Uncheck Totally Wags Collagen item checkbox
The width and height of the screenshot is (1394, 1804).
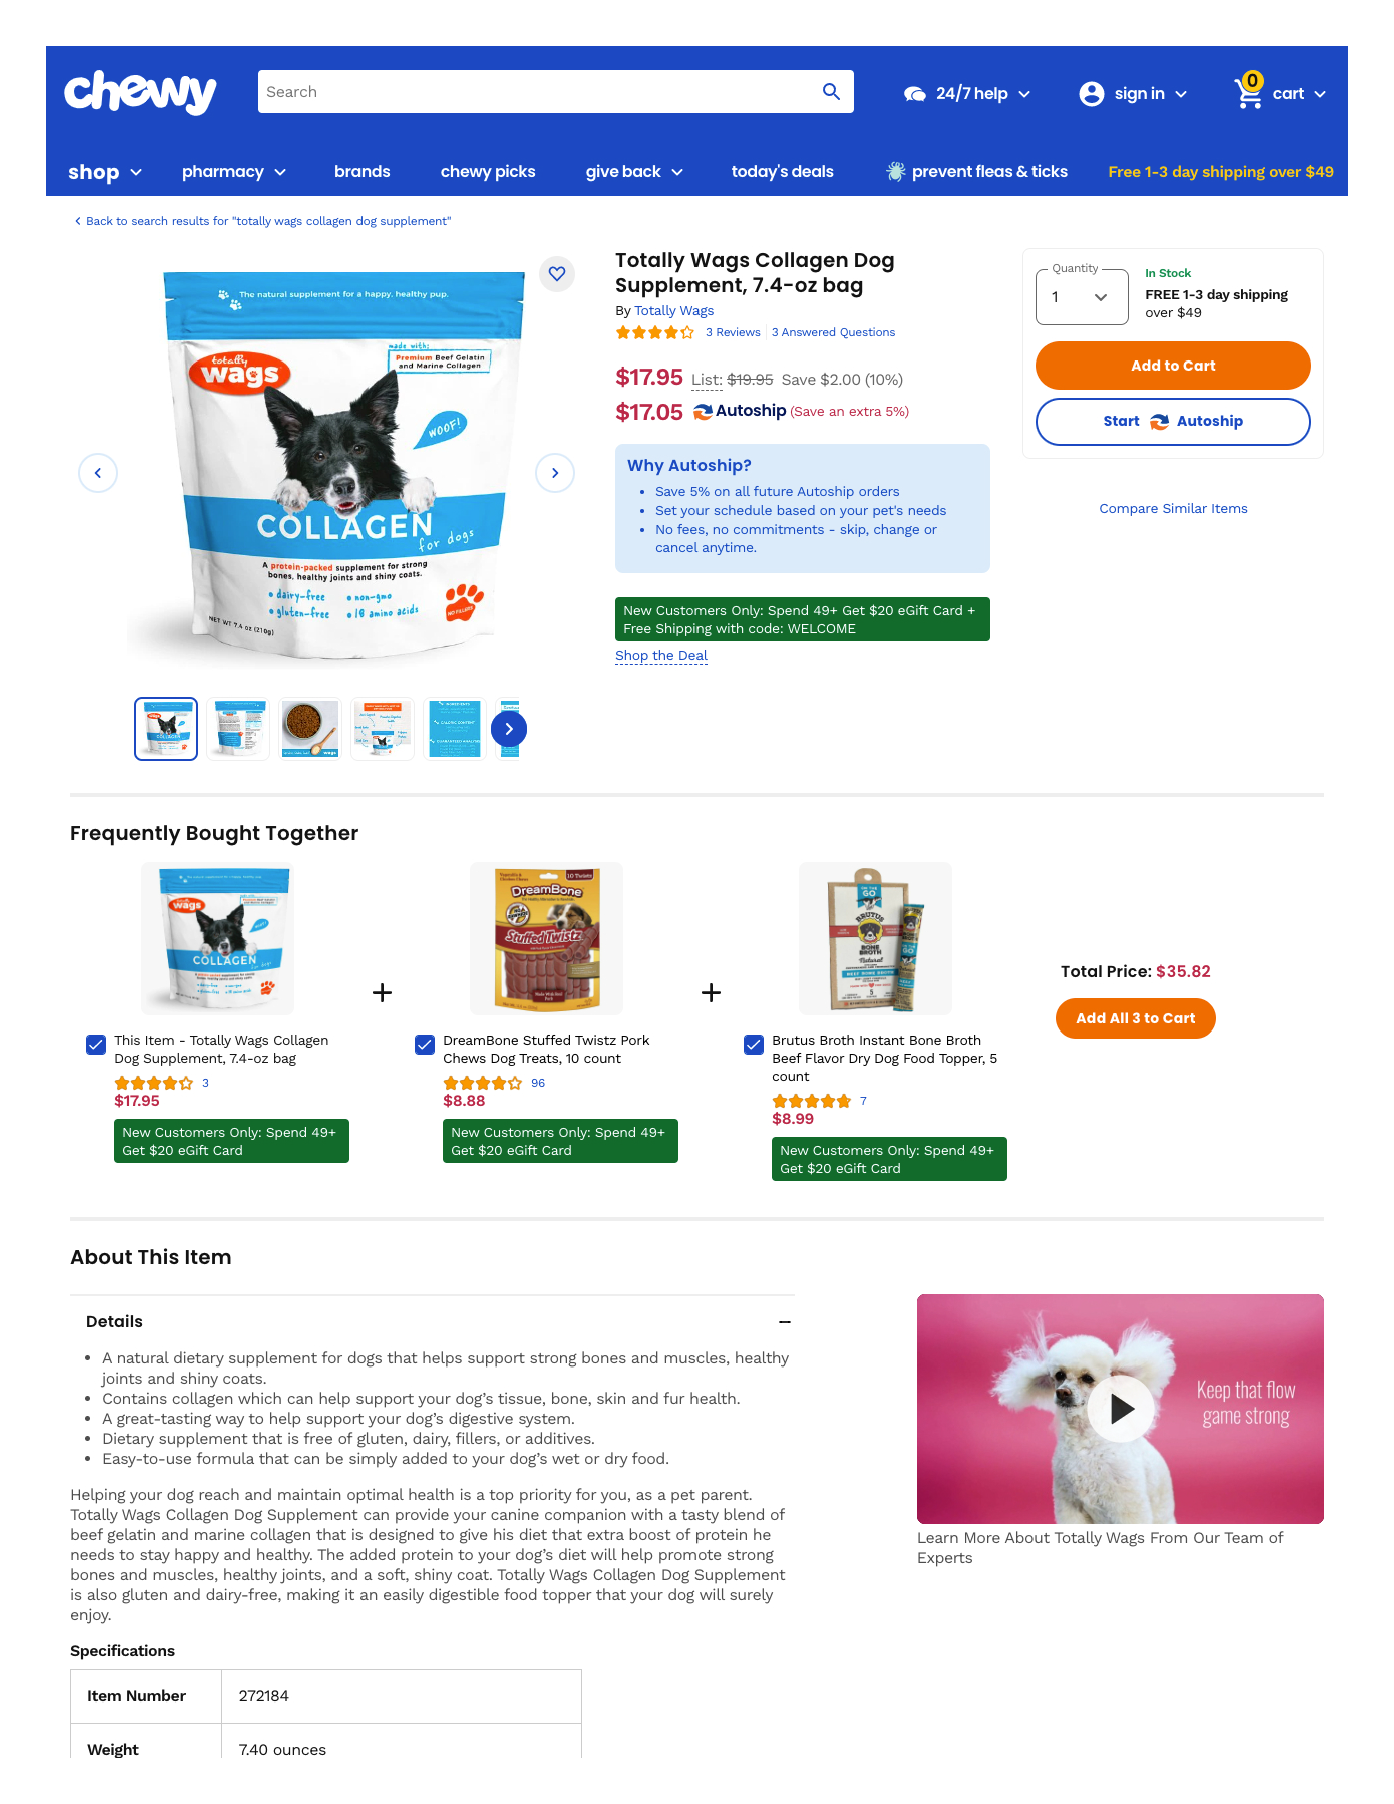(x=96, y=1045)
